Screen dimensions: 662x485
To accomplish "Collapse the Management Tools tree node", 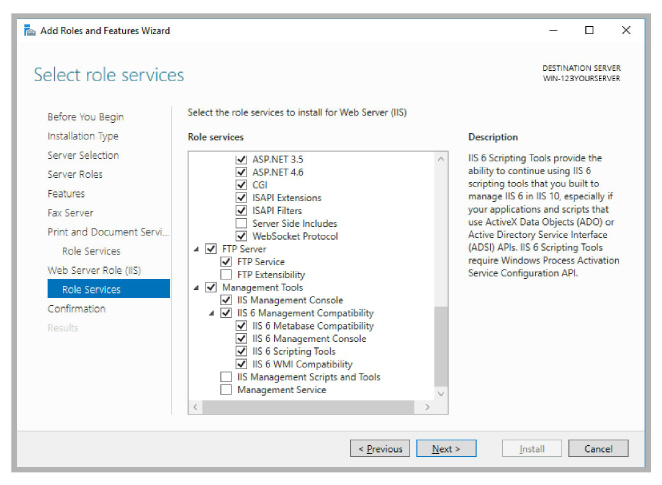I will click(196, 288).
